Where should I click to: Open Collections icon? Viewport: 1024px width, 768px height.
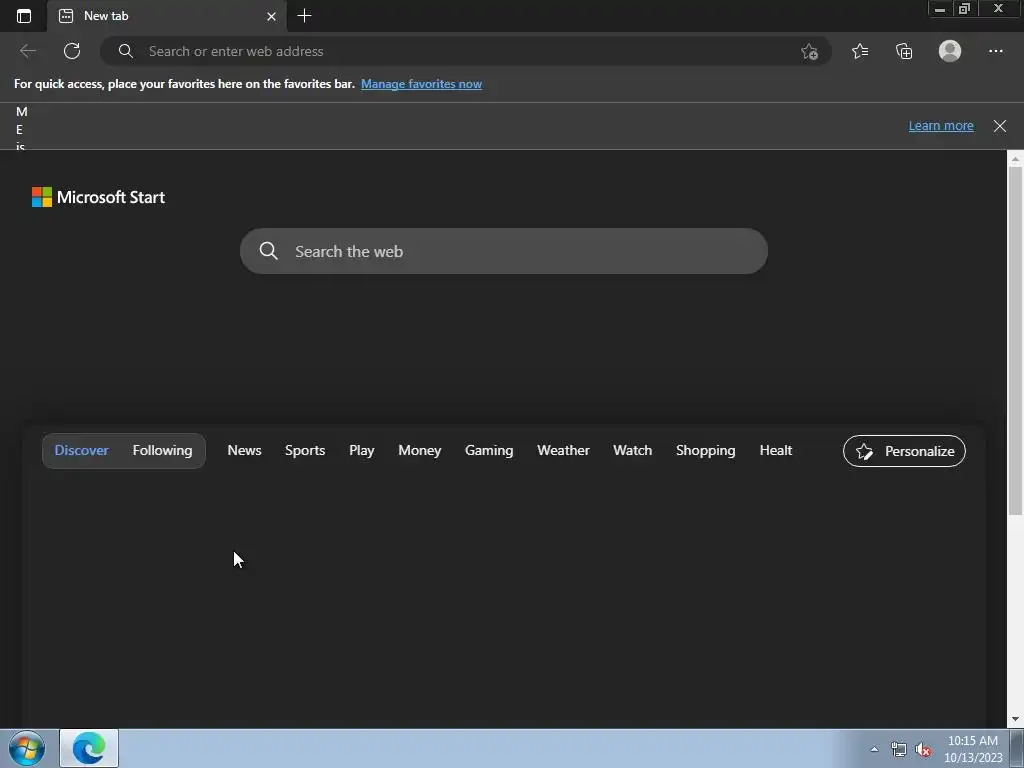coord(904,51)
